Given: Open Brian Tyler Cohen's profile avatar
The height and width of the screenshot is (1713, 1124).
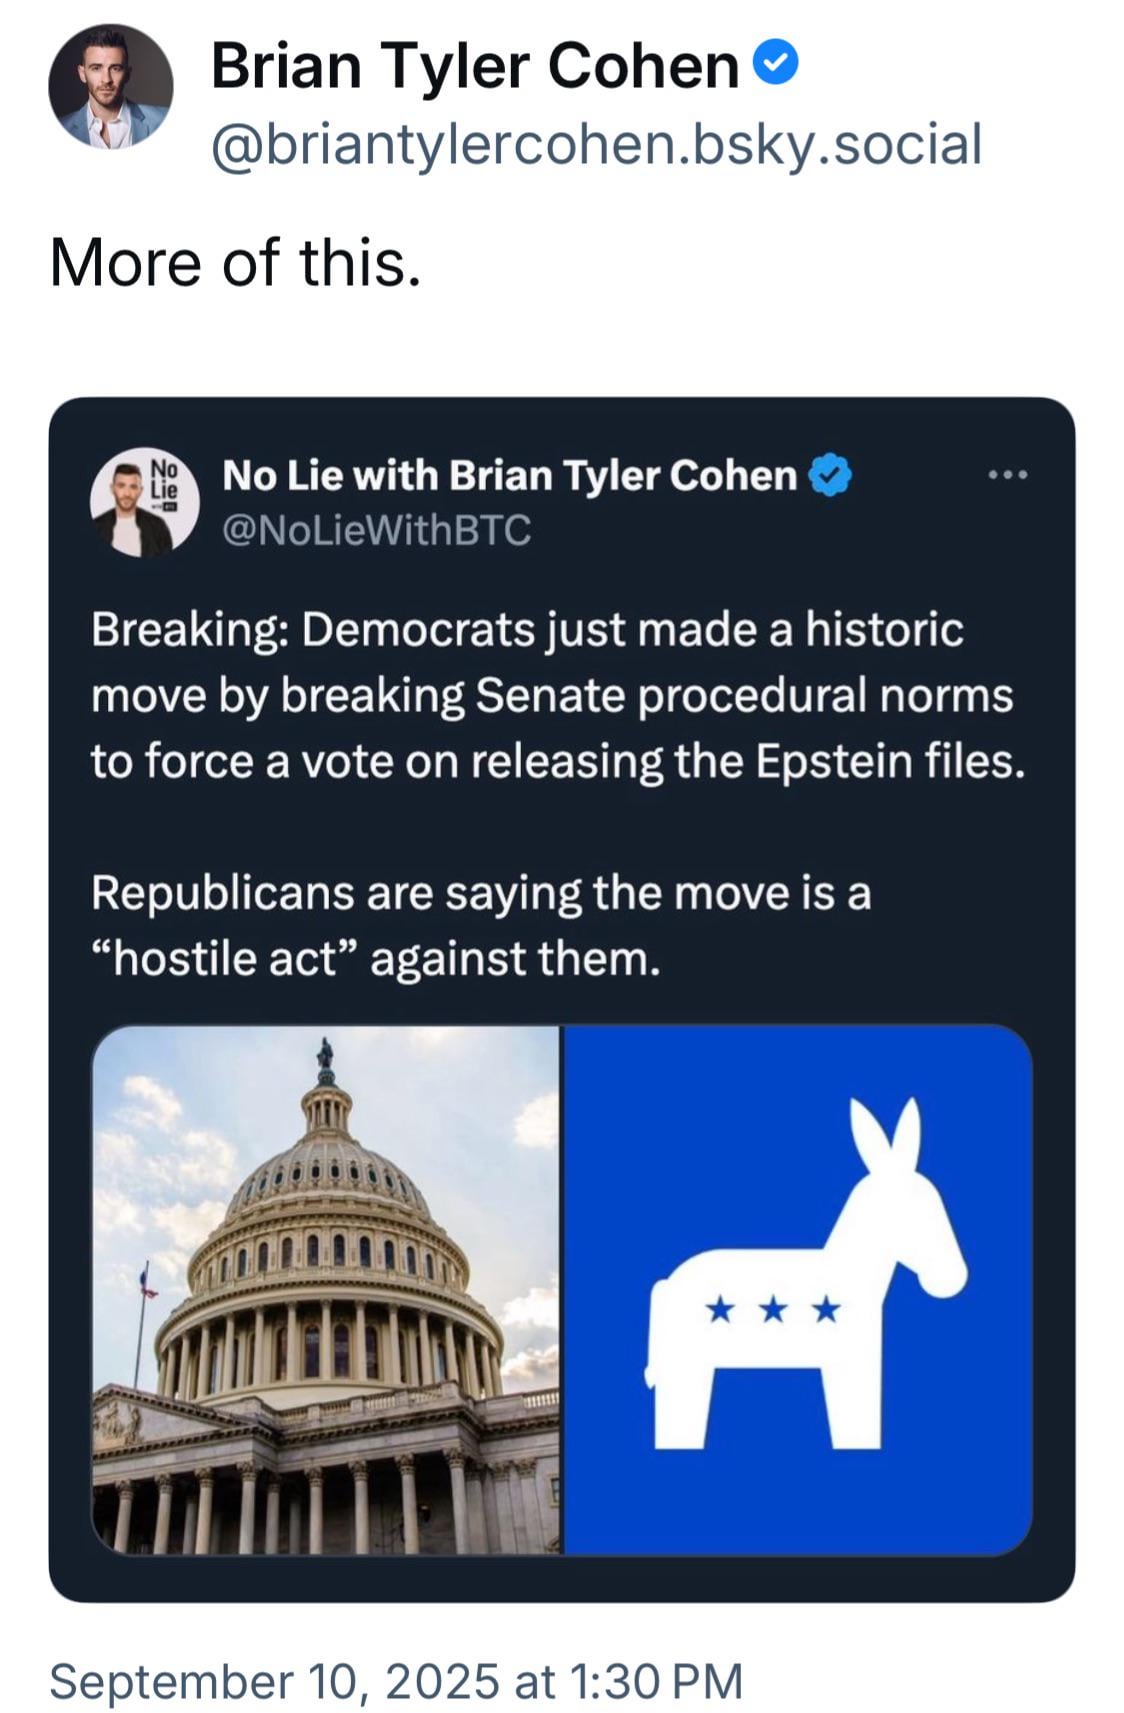Looking at the screenshot, I should pos(110,87).
